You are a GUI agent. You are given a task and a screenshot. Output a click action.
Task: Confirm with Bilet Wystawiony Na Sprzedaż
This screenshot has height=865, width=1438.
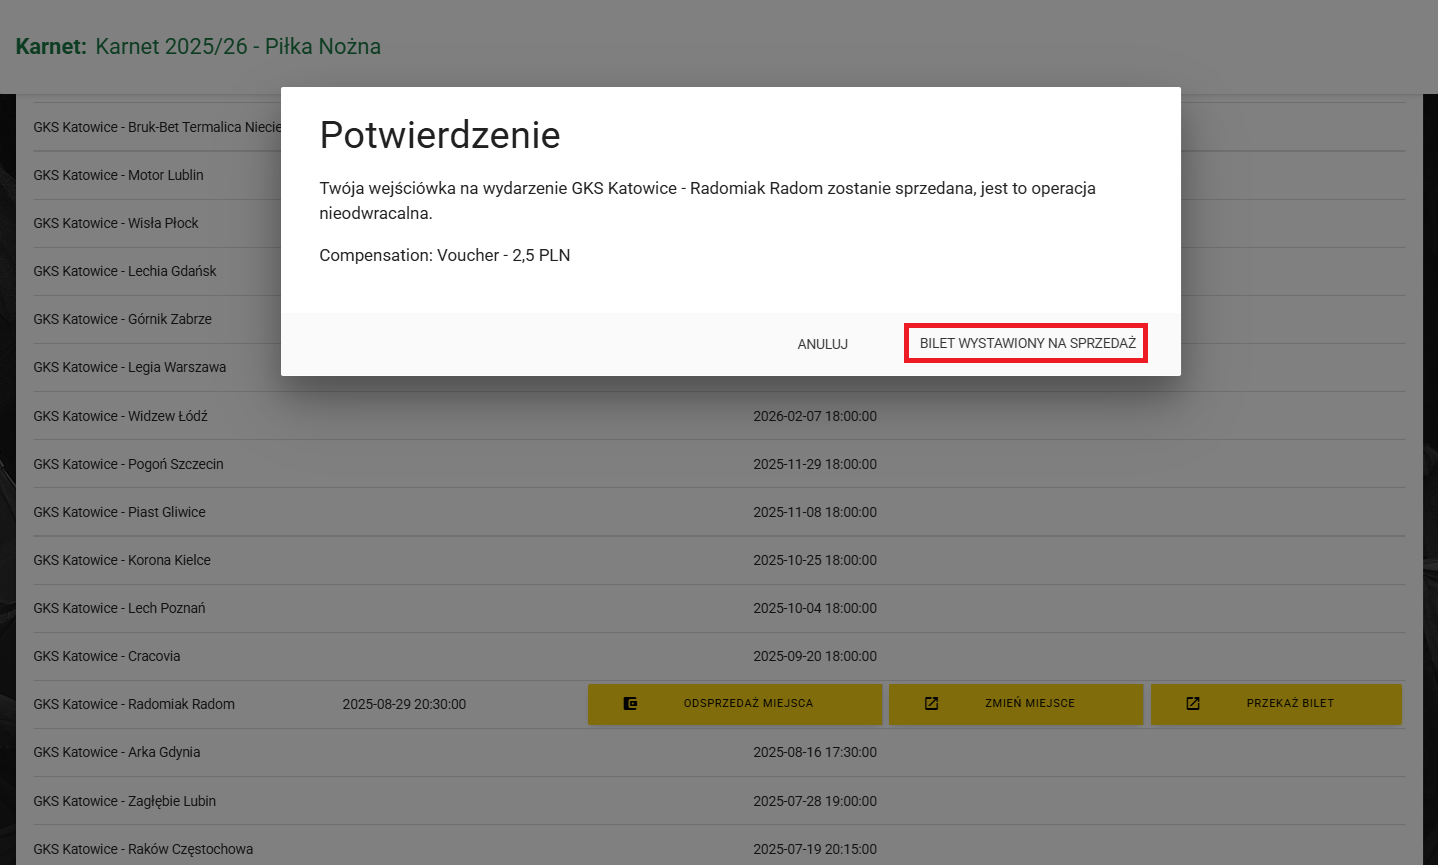[1027, 343]
